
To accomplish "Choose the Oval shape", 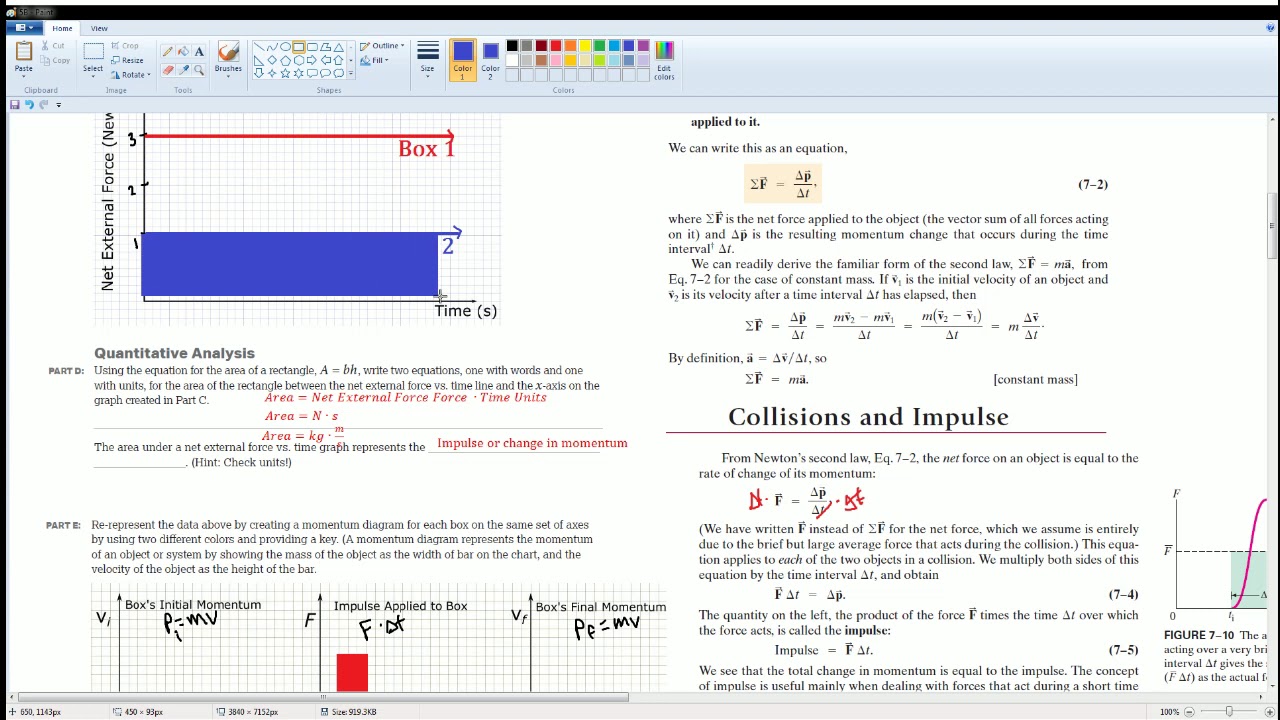I will tap(285, 47).
